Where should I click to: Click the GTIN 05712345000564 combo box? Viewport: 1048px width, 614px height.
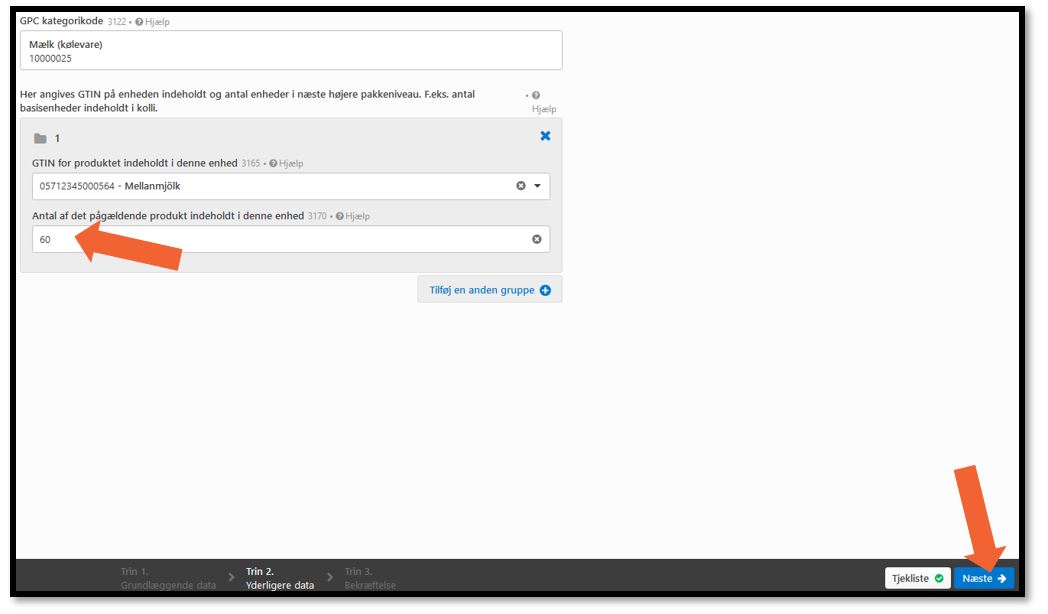(x=291, y=186)
